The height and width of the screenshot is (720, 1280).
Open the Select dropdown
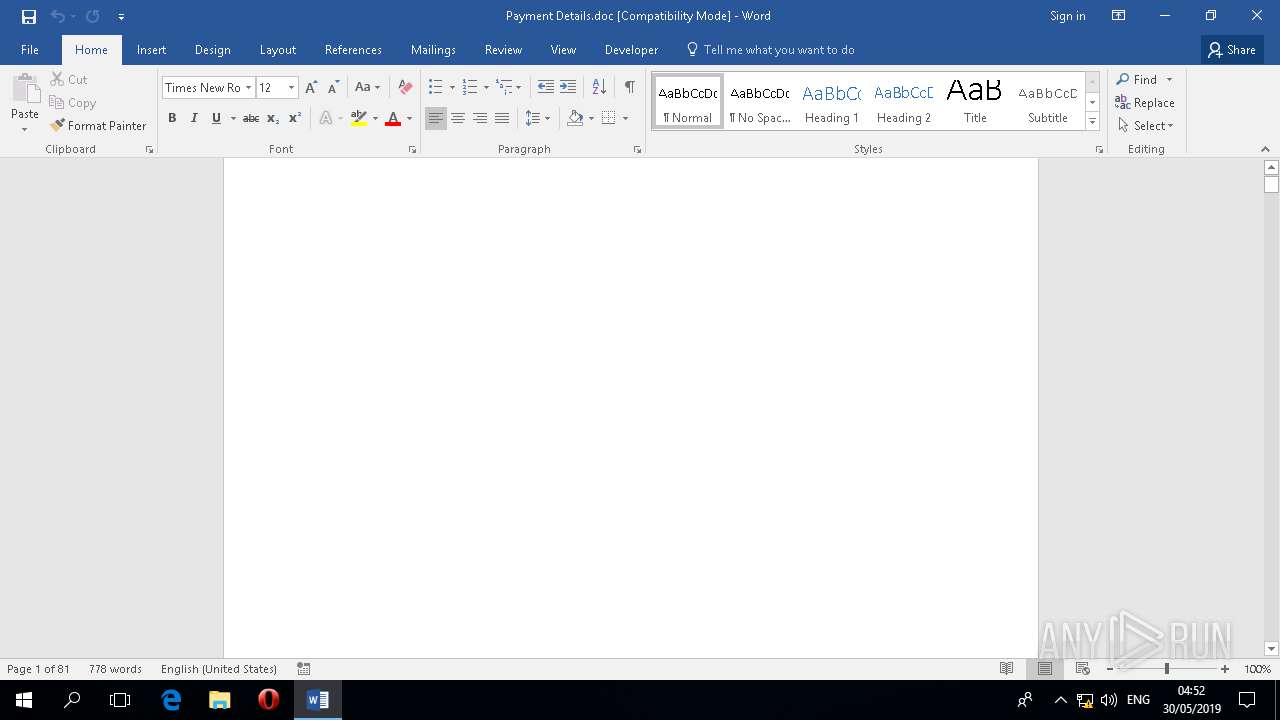point(1146,126)
